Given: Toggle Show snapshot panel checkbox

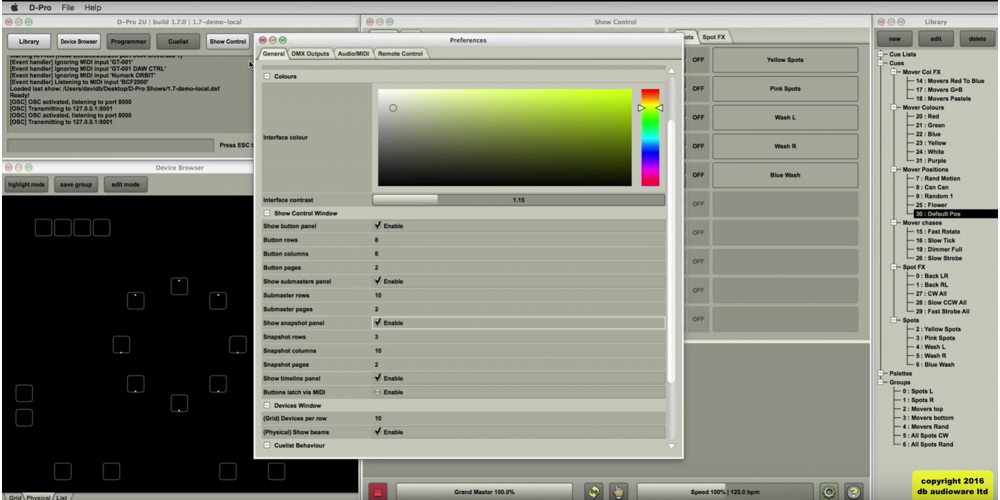Looking at the screenshot, I should click(x=378, y=323).
